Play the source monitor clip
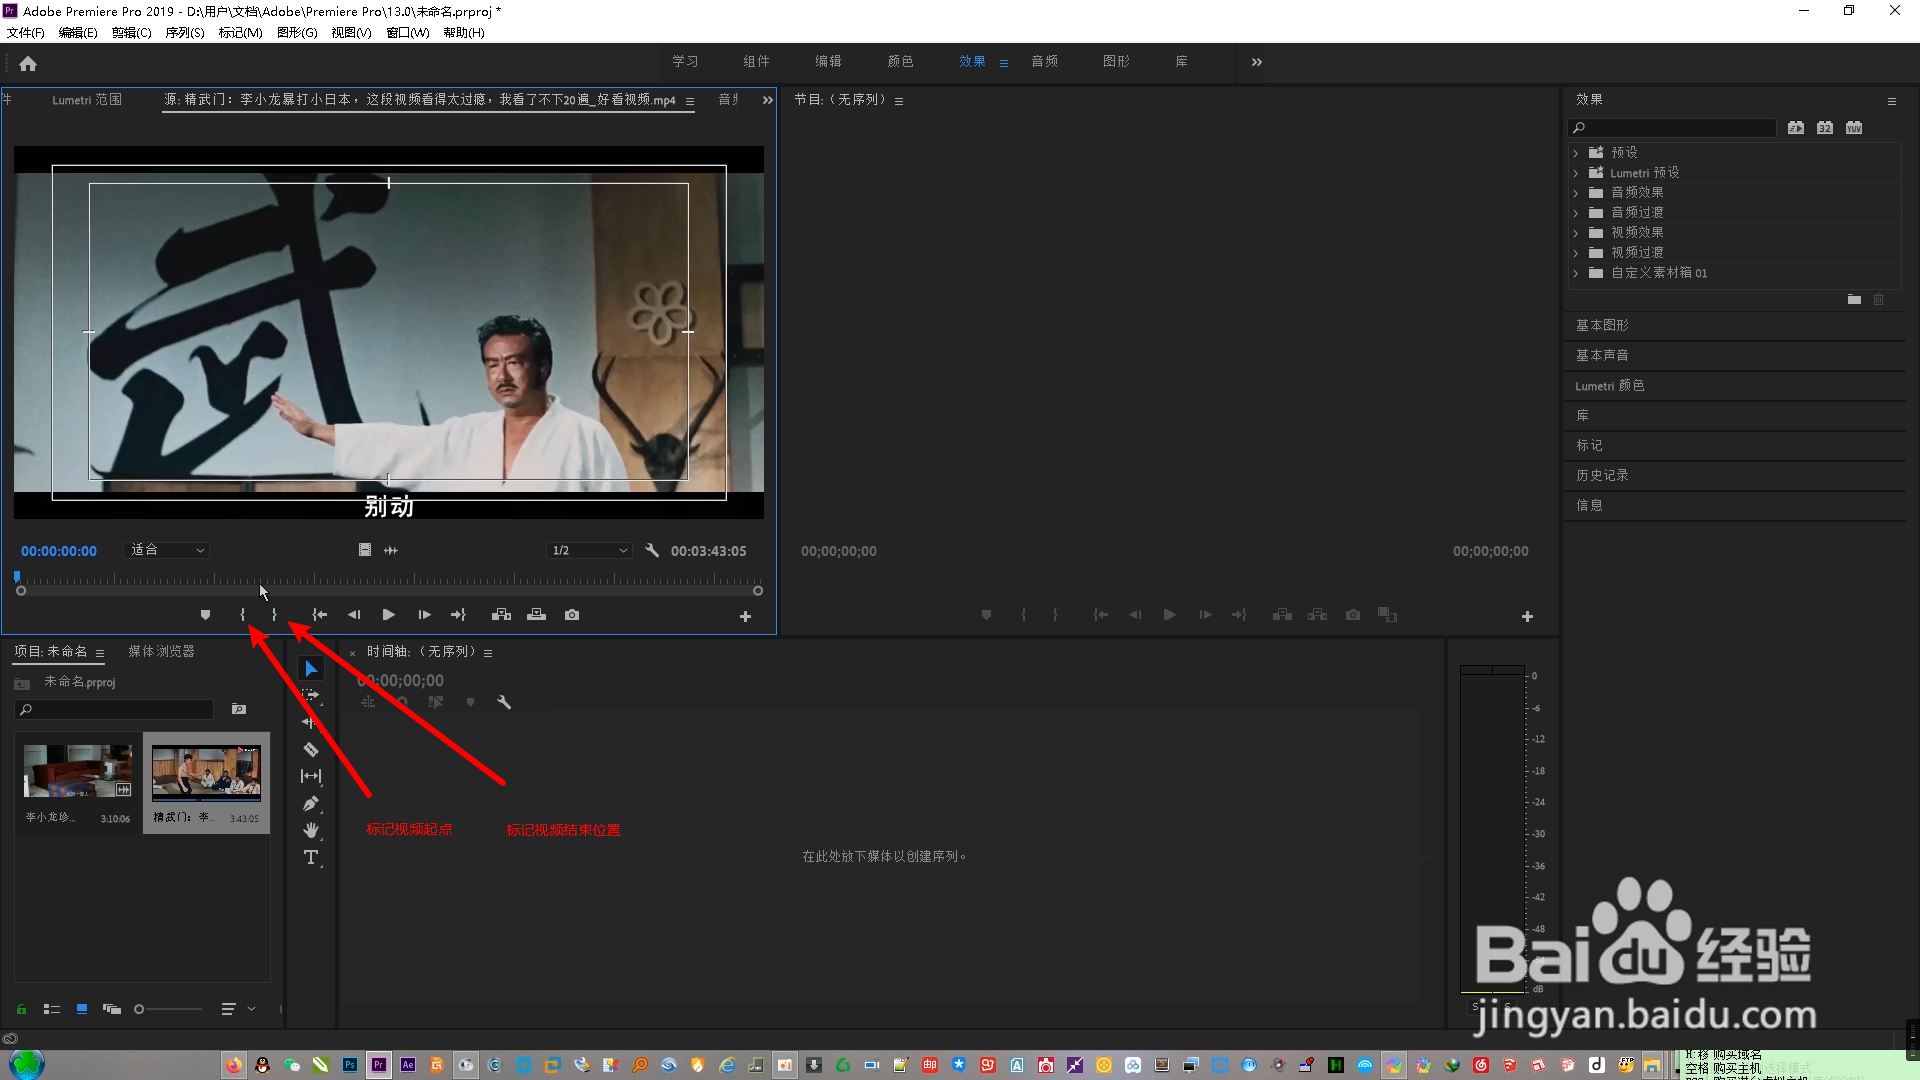Image resolution: width=1920 pixels, height=1080 pixels. pos(389,615)
